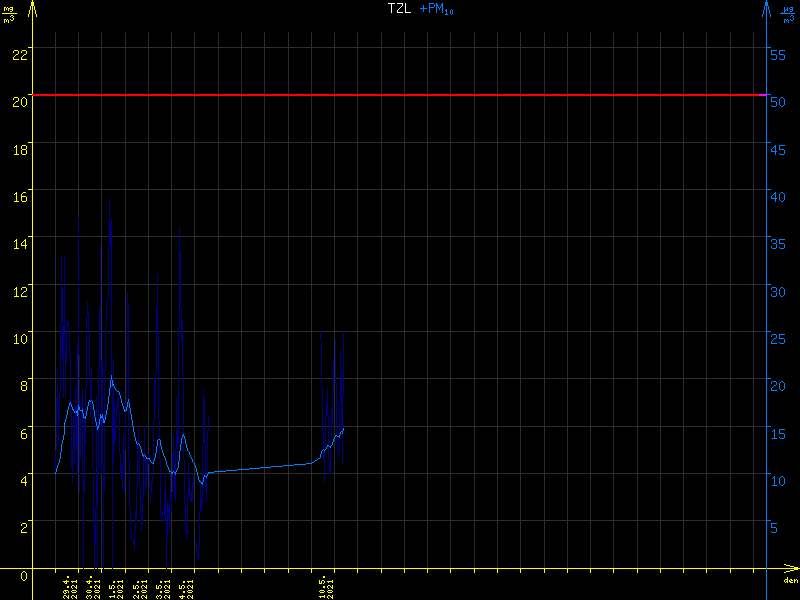Click the 'den' x-axis label

(789, 581)
